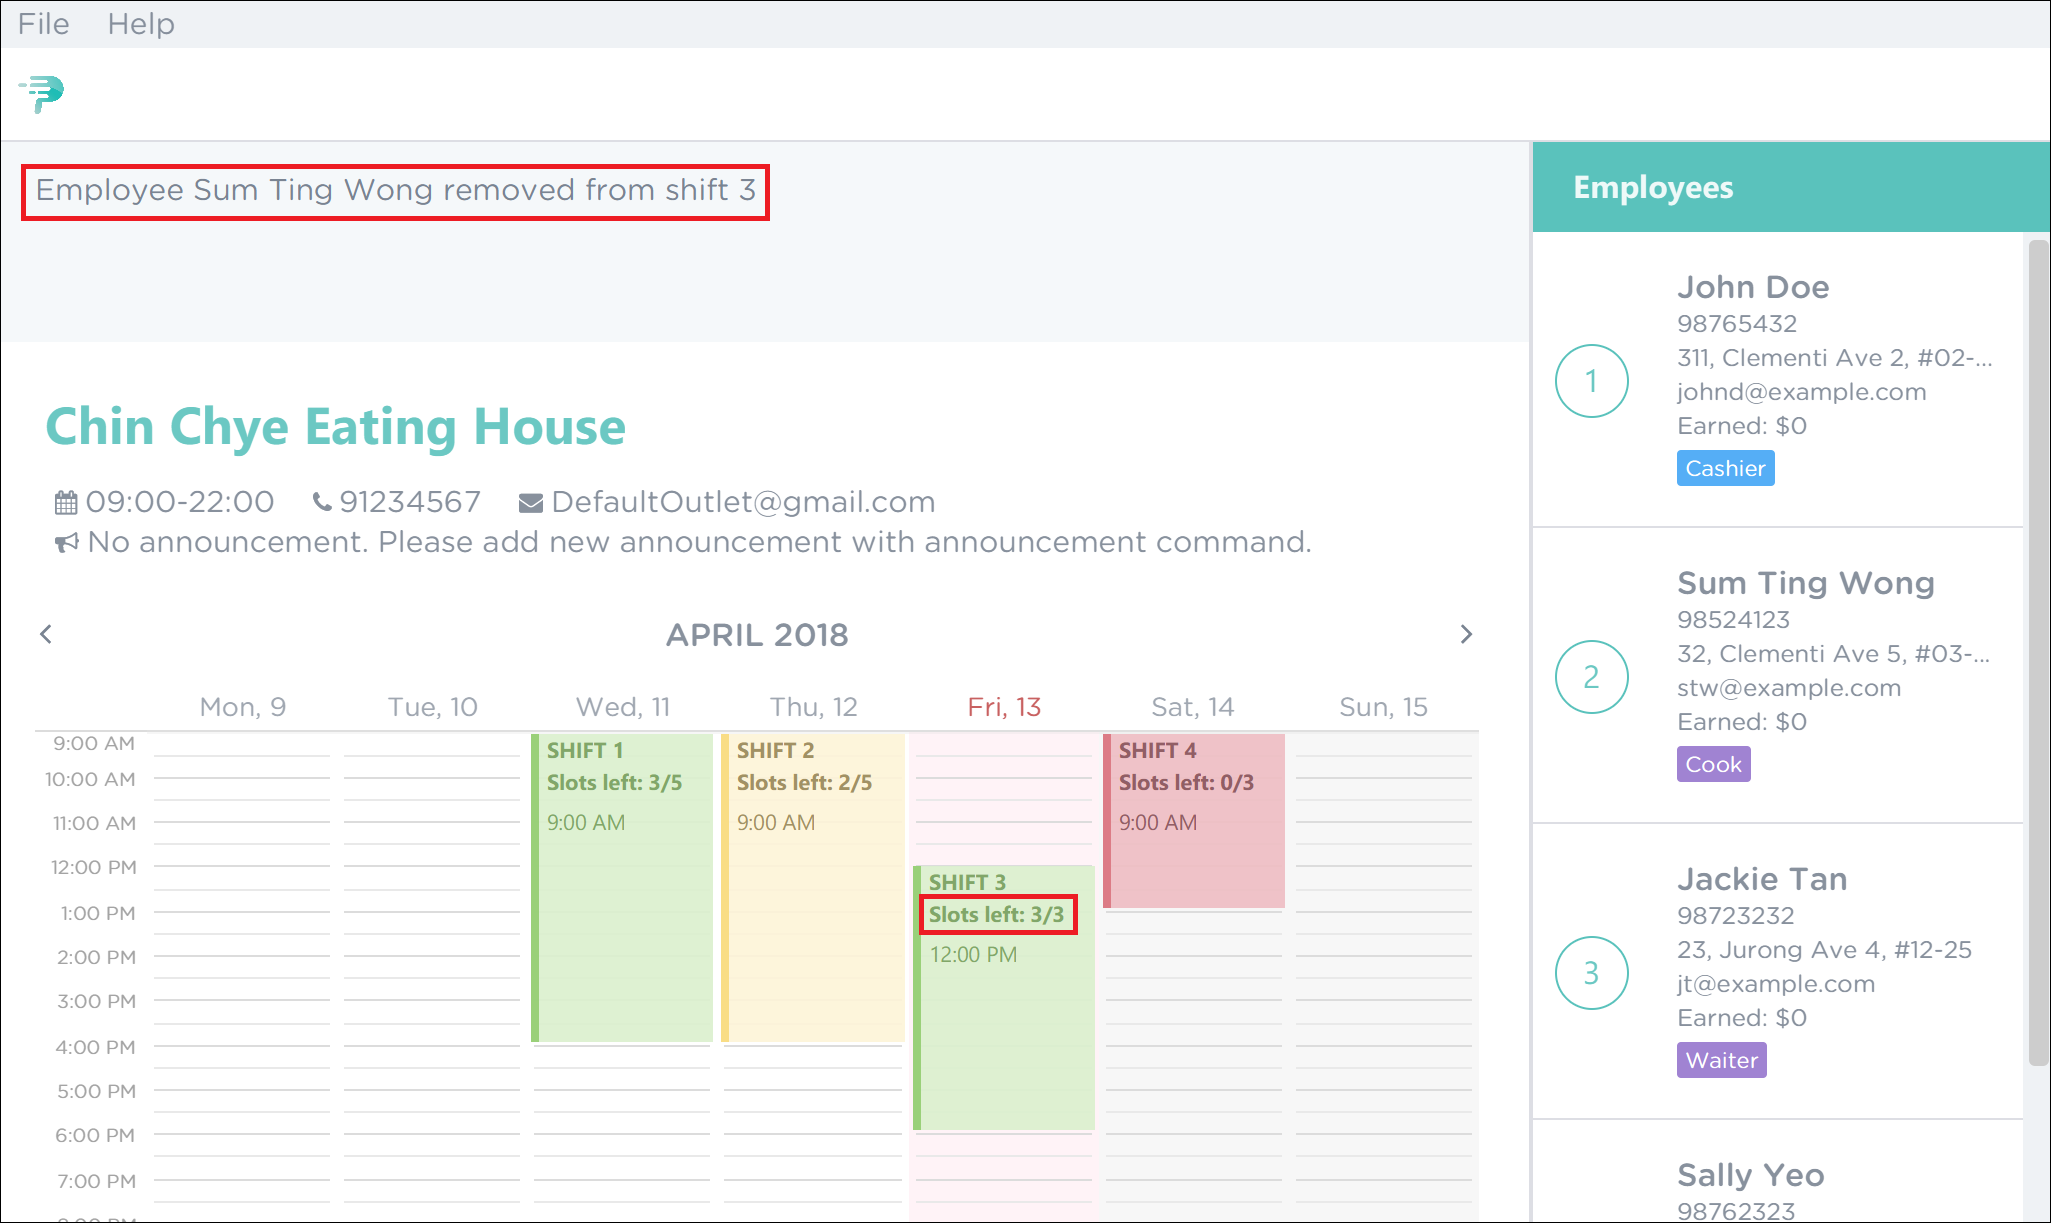Click the left arrow to go previous week
Screen dimensions: 2051x1223
(45, 635)
